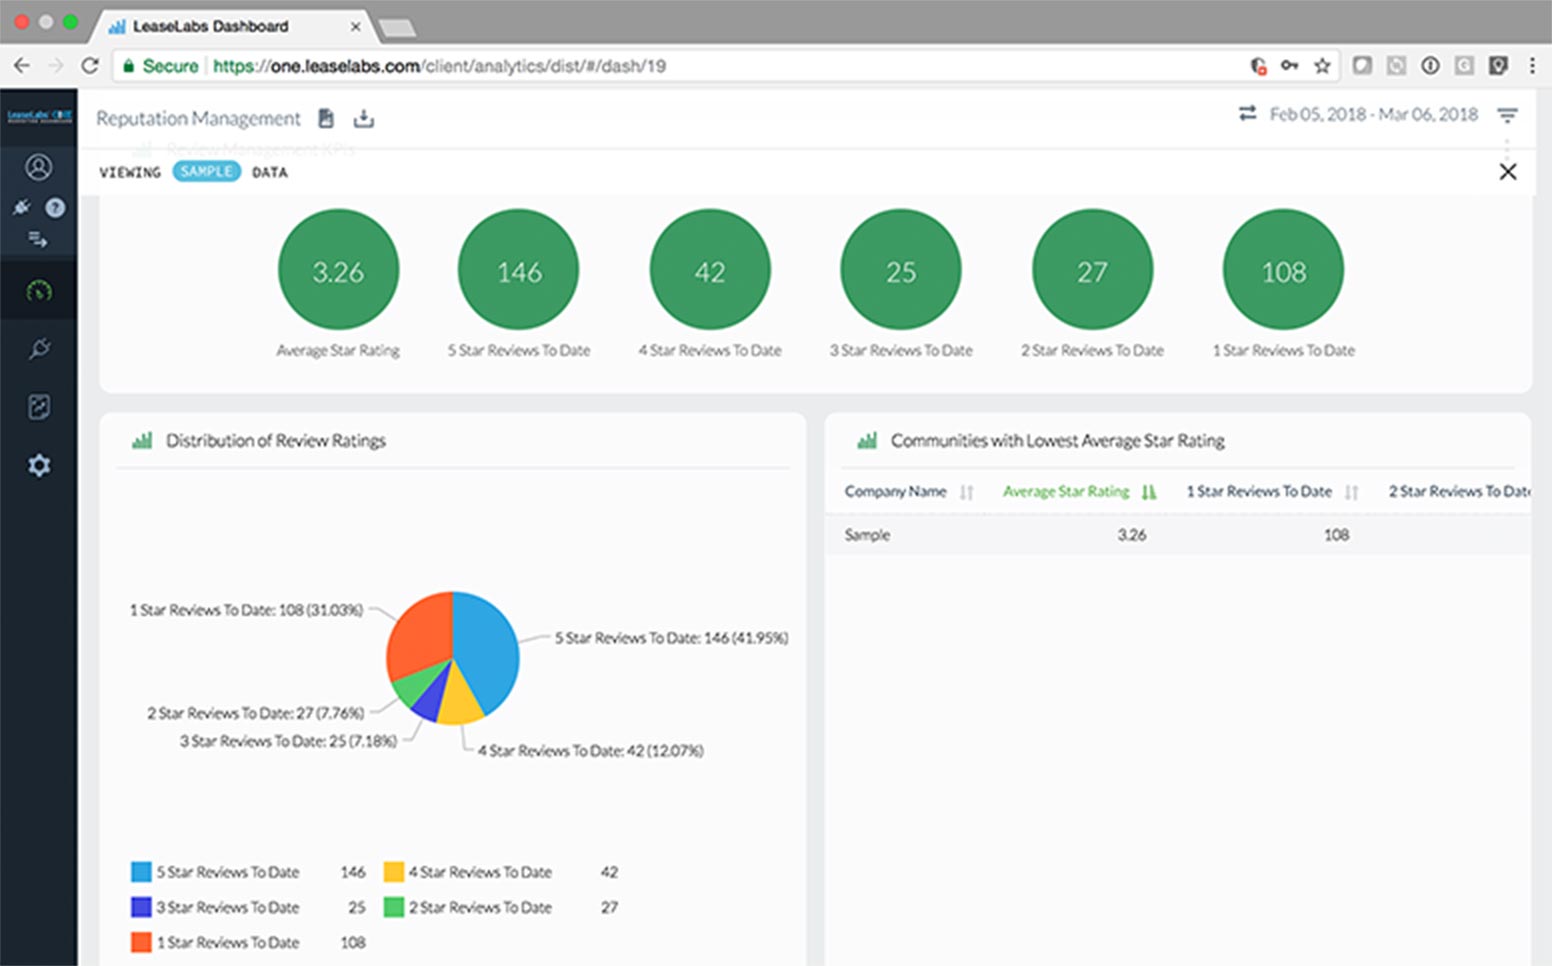
Task: Click the orange 1 Star legend swatch
Action: point(141,942)
